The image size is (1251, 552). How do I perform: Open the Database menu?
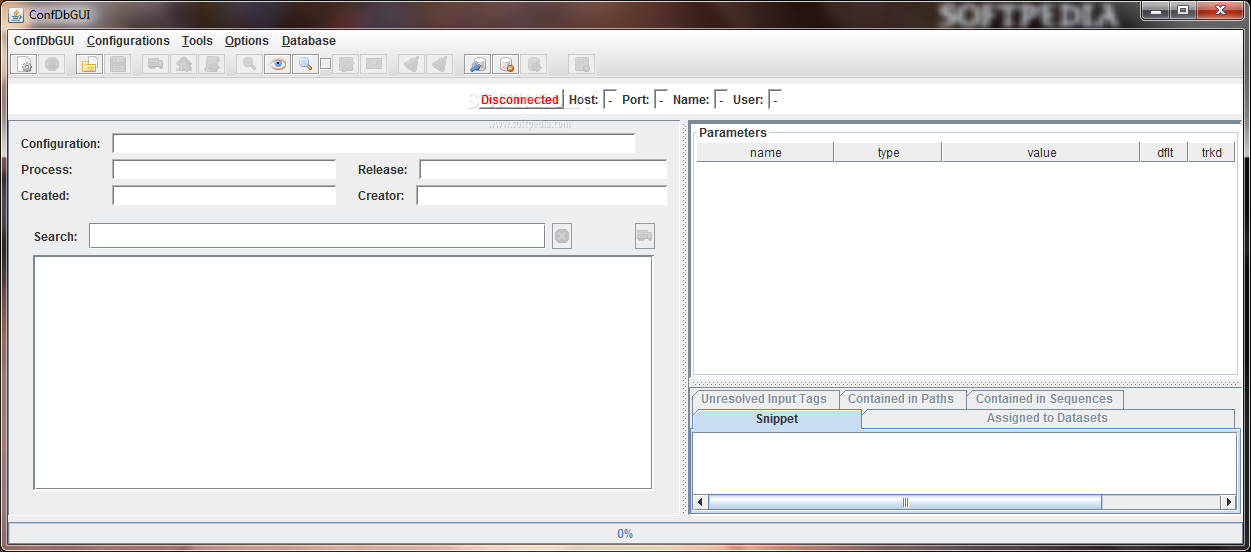click(309, 41)
